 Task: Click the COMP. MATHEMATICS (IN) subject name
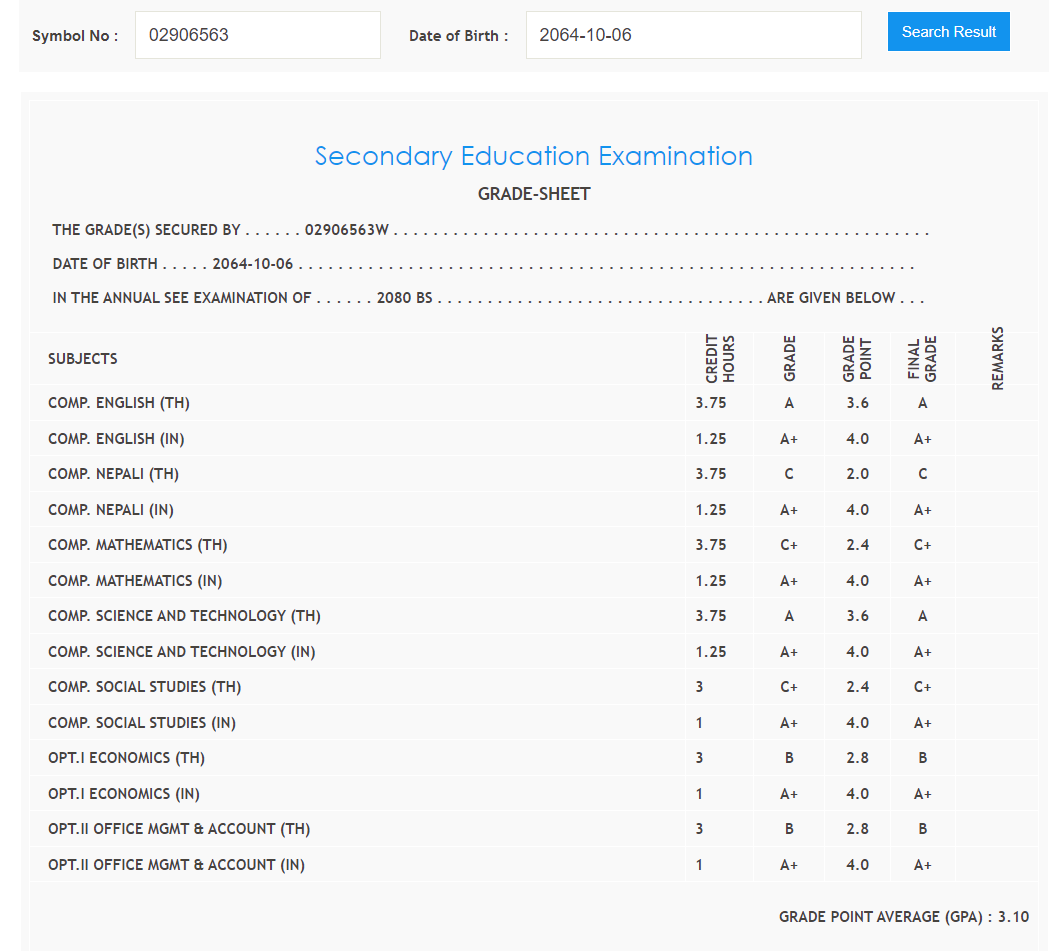tap(135, 581)
